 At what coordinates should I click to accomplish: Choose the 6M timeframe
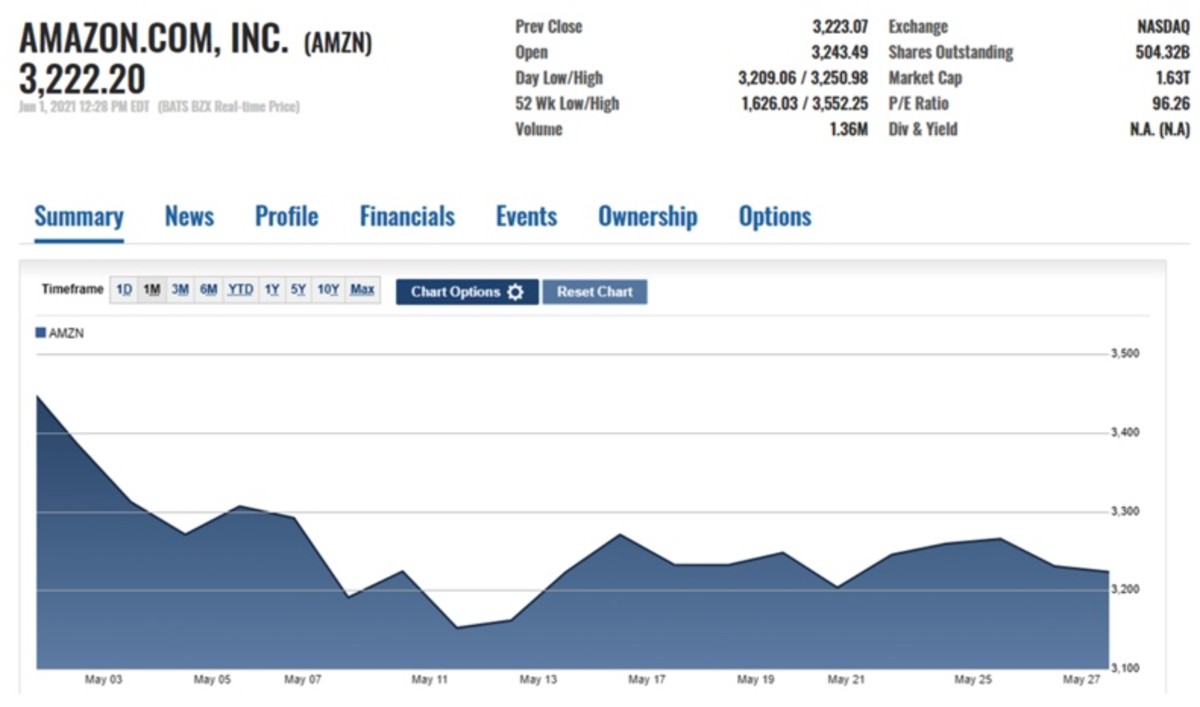[x=208, y=290]
